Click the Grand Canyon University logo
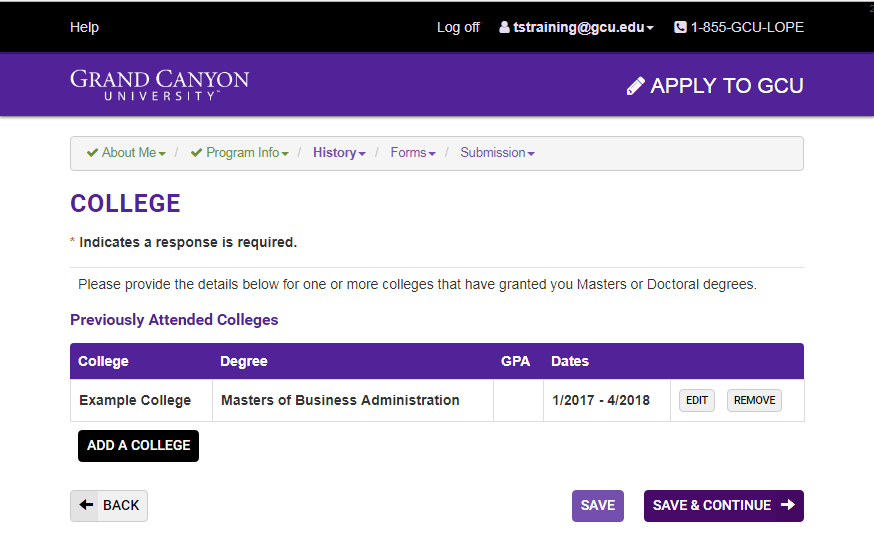The image size is (874, 556). pos(159,85)
